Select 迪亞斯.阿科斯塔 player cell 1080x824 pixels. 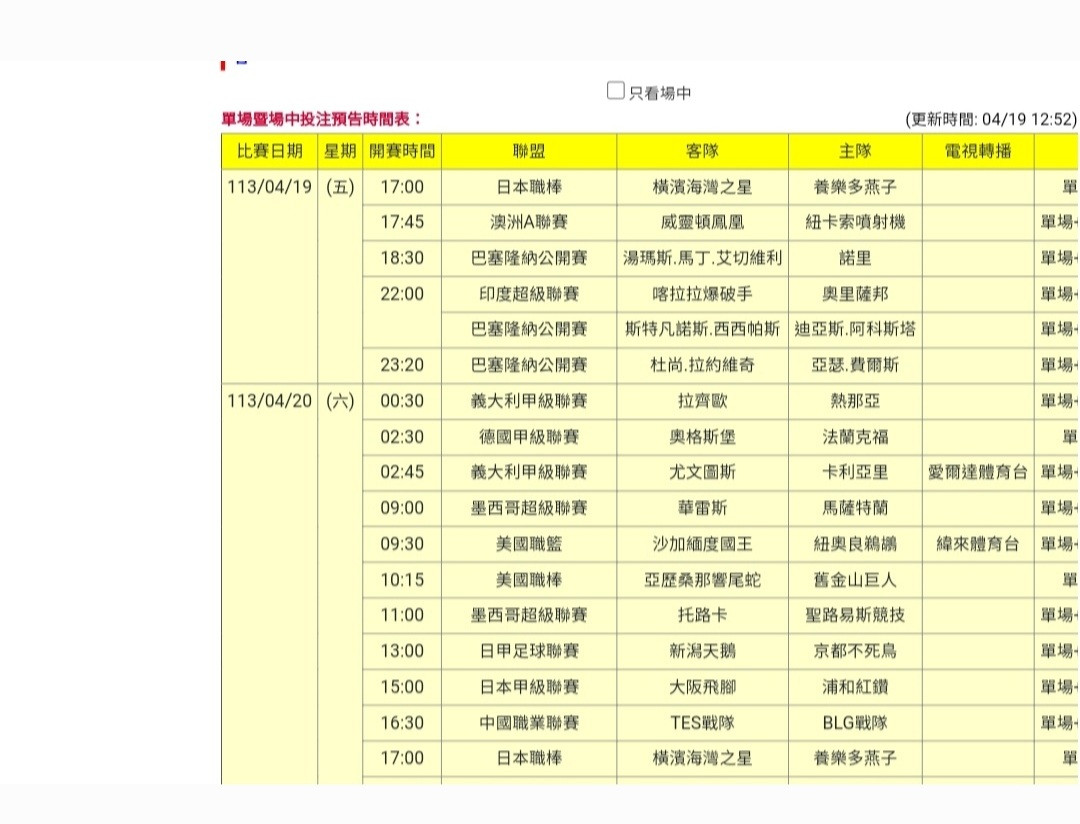tap(855, 329)
